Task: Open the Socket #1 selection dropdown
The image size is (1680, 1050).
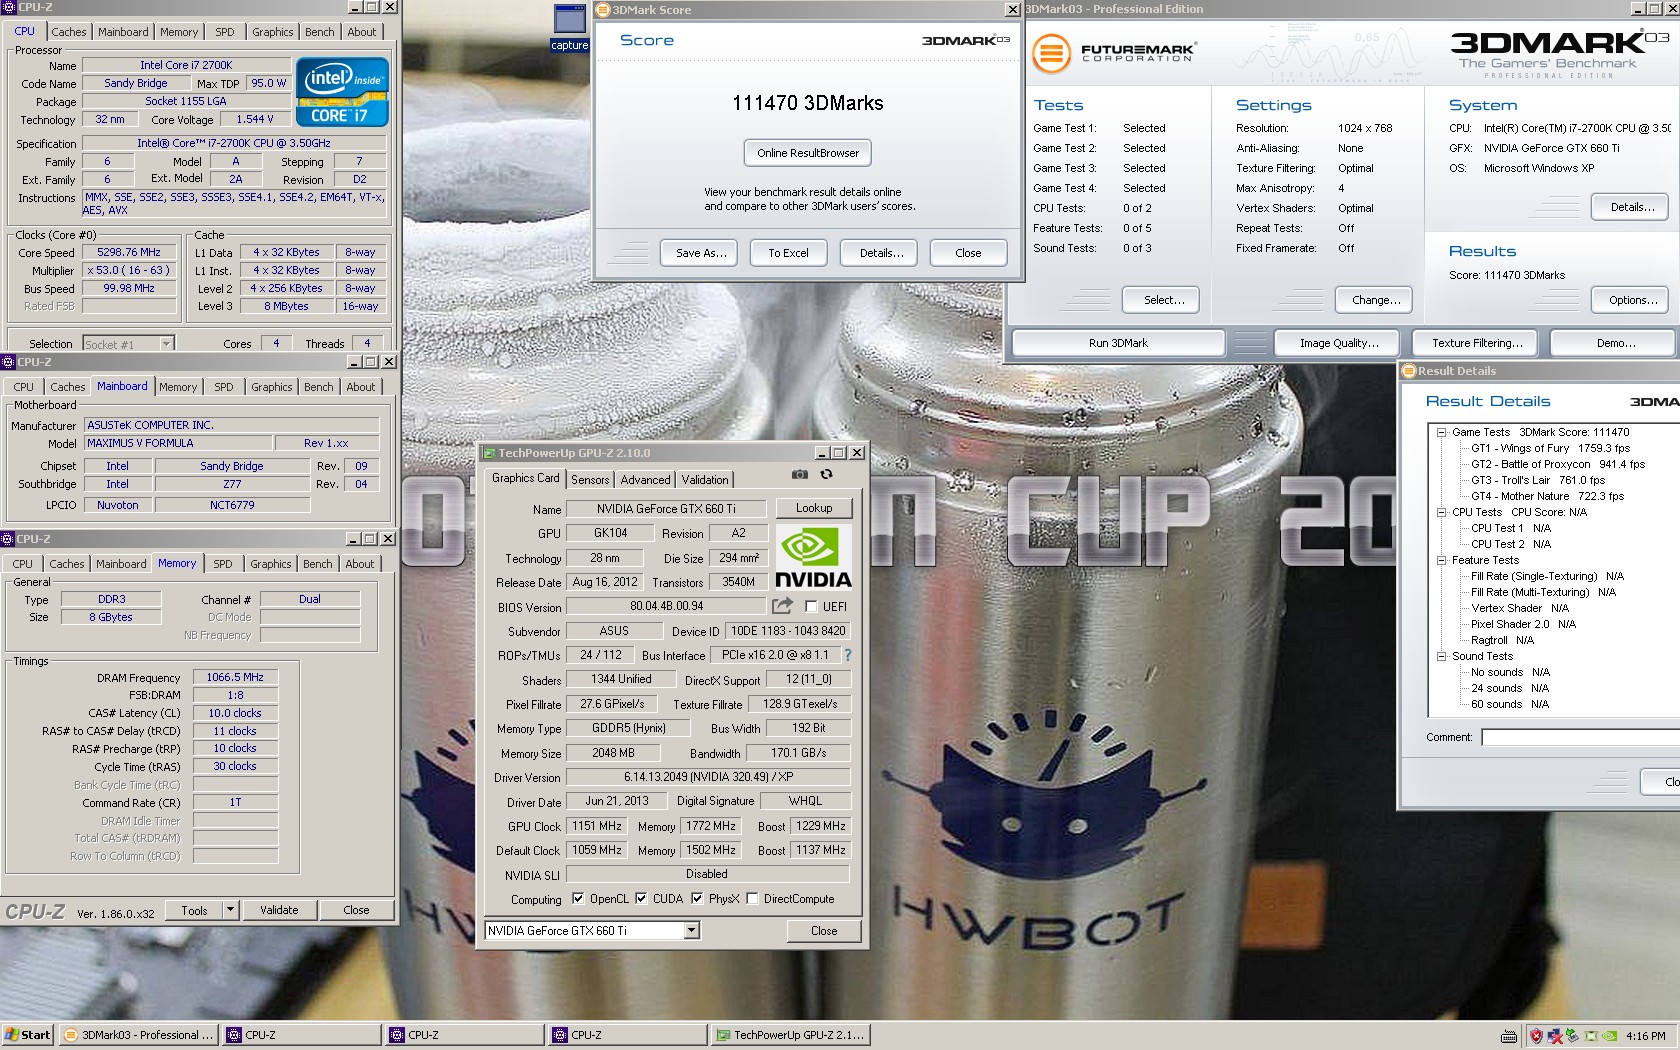Action: pyautogui.click(x=167, y=343)
